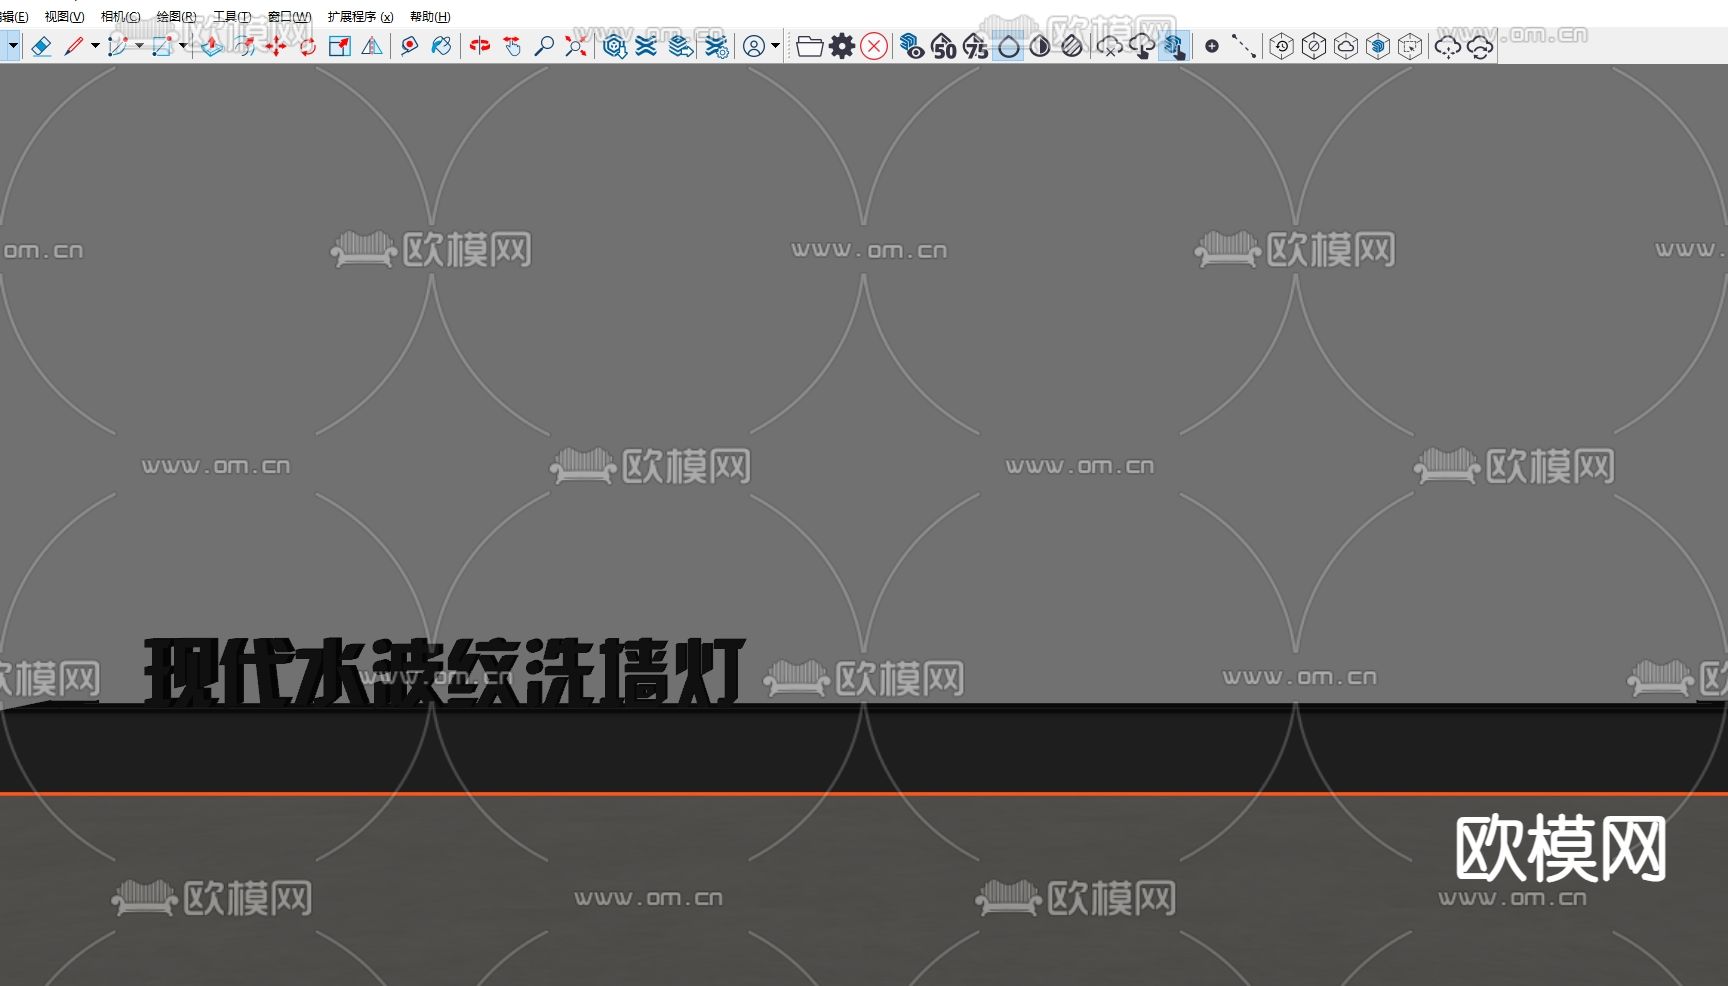Click the red circled X cancel icon
This screenshot has width=1728, height=986.
(x=874, y=46)
